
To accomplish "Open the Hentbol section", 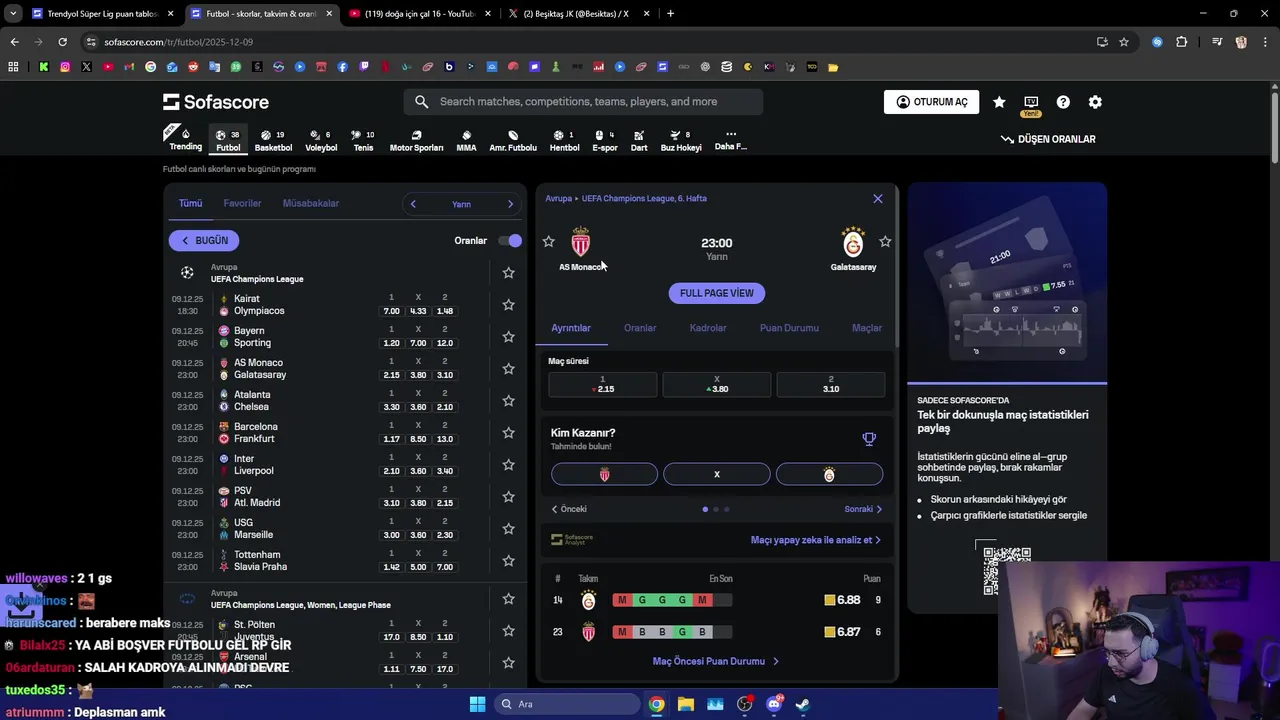I will tap(564, 140).
